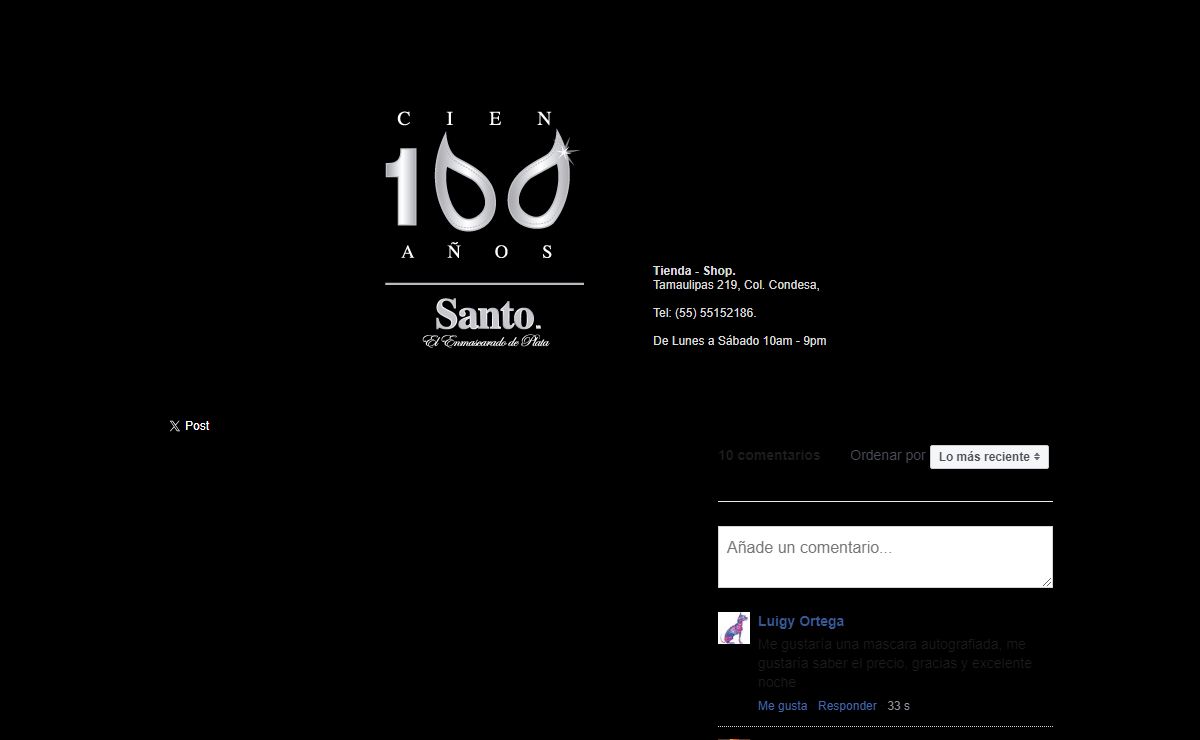Click the phone number 'Tel: (55) 55152186.'

[705, 313]
